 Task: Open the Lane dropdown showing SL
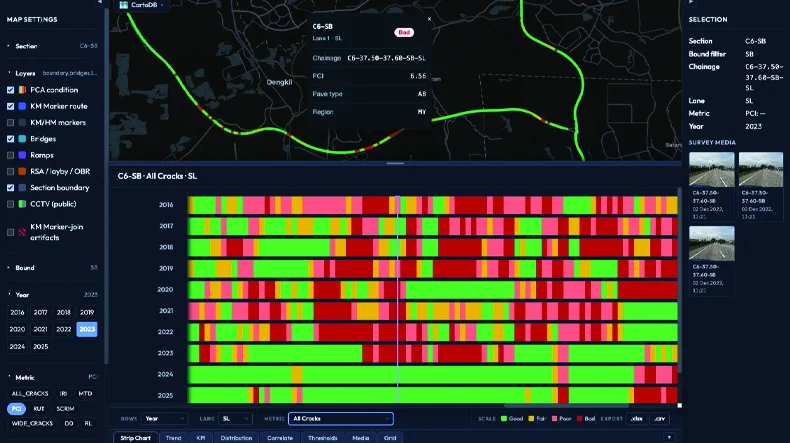236,419
